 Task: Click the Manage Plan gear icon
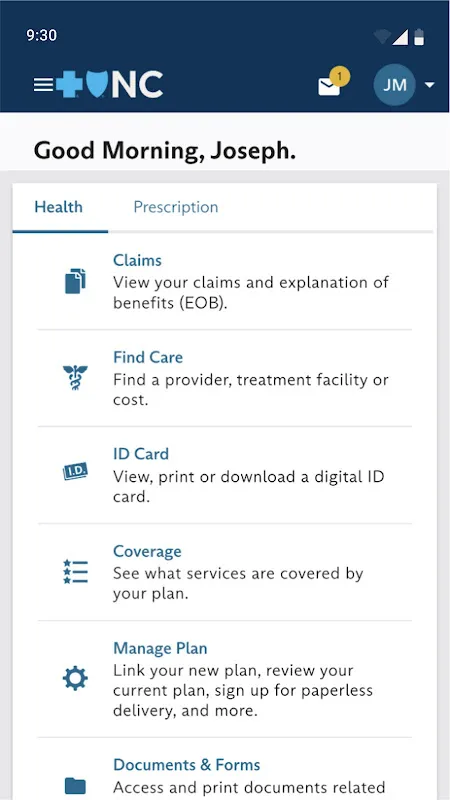click(76, 679)
